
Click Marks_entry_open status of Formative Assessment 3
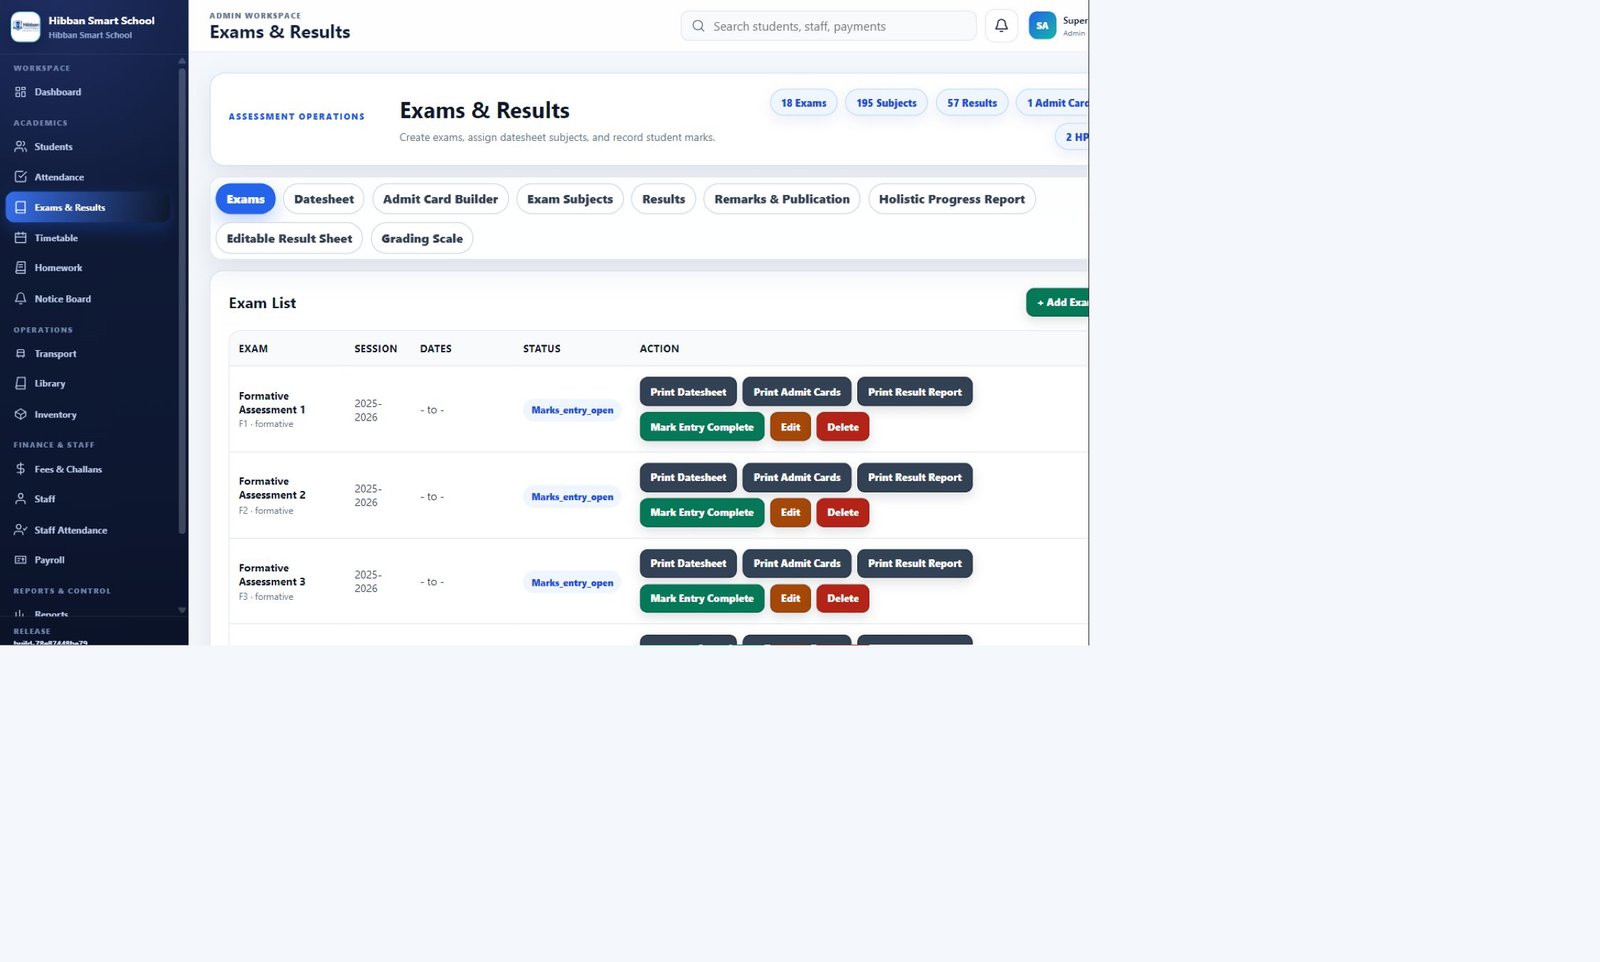point(572,583)
